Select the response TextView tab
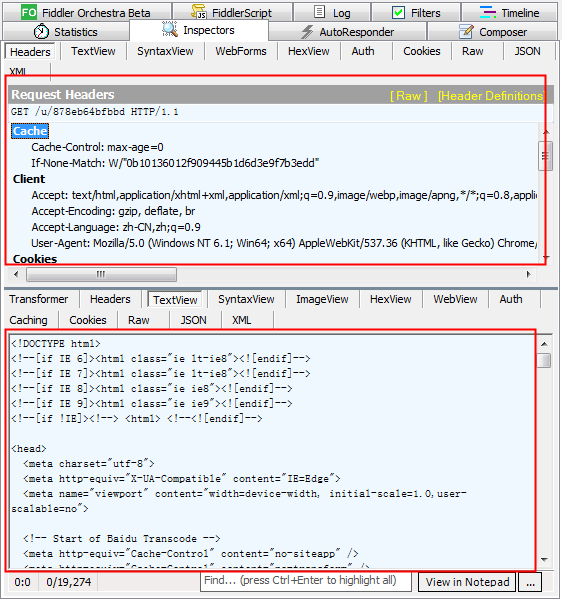The image size is (562, 600). [175, 300]
